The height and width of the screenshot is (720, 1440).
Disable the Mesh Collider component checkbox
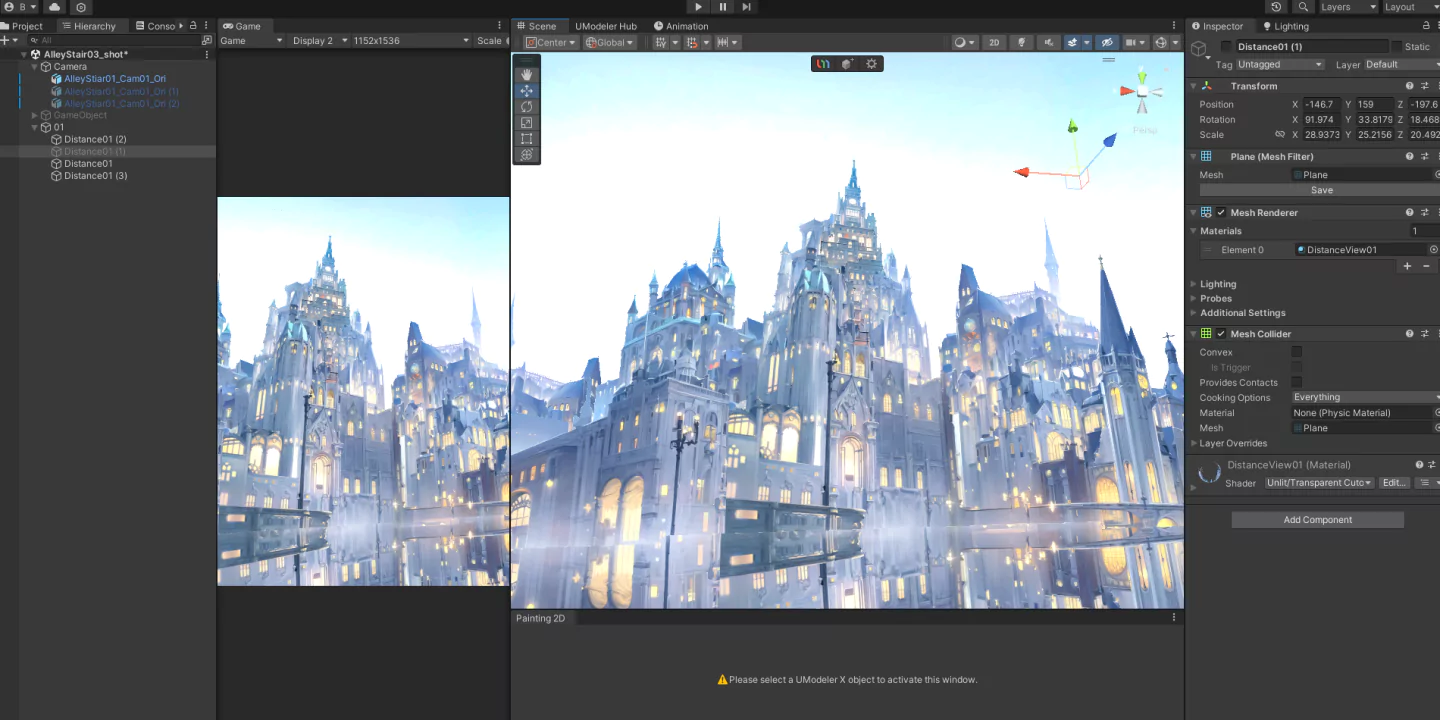[1221, 334]
